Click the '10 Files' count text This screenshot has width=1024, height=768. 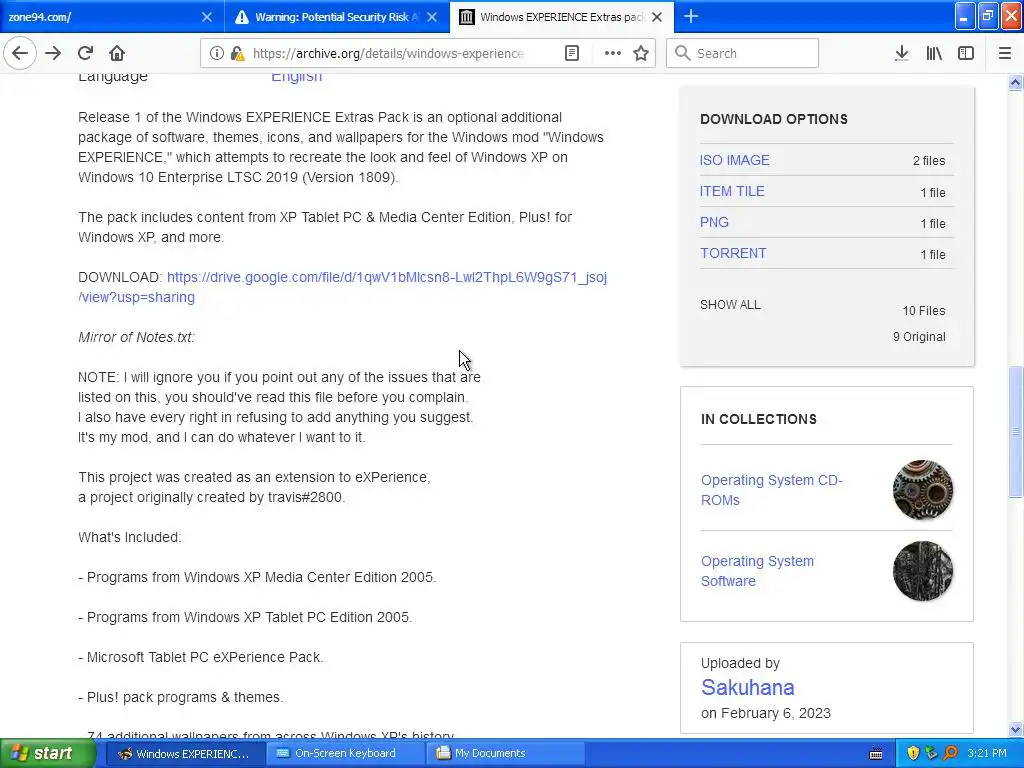tap(923, 311)
